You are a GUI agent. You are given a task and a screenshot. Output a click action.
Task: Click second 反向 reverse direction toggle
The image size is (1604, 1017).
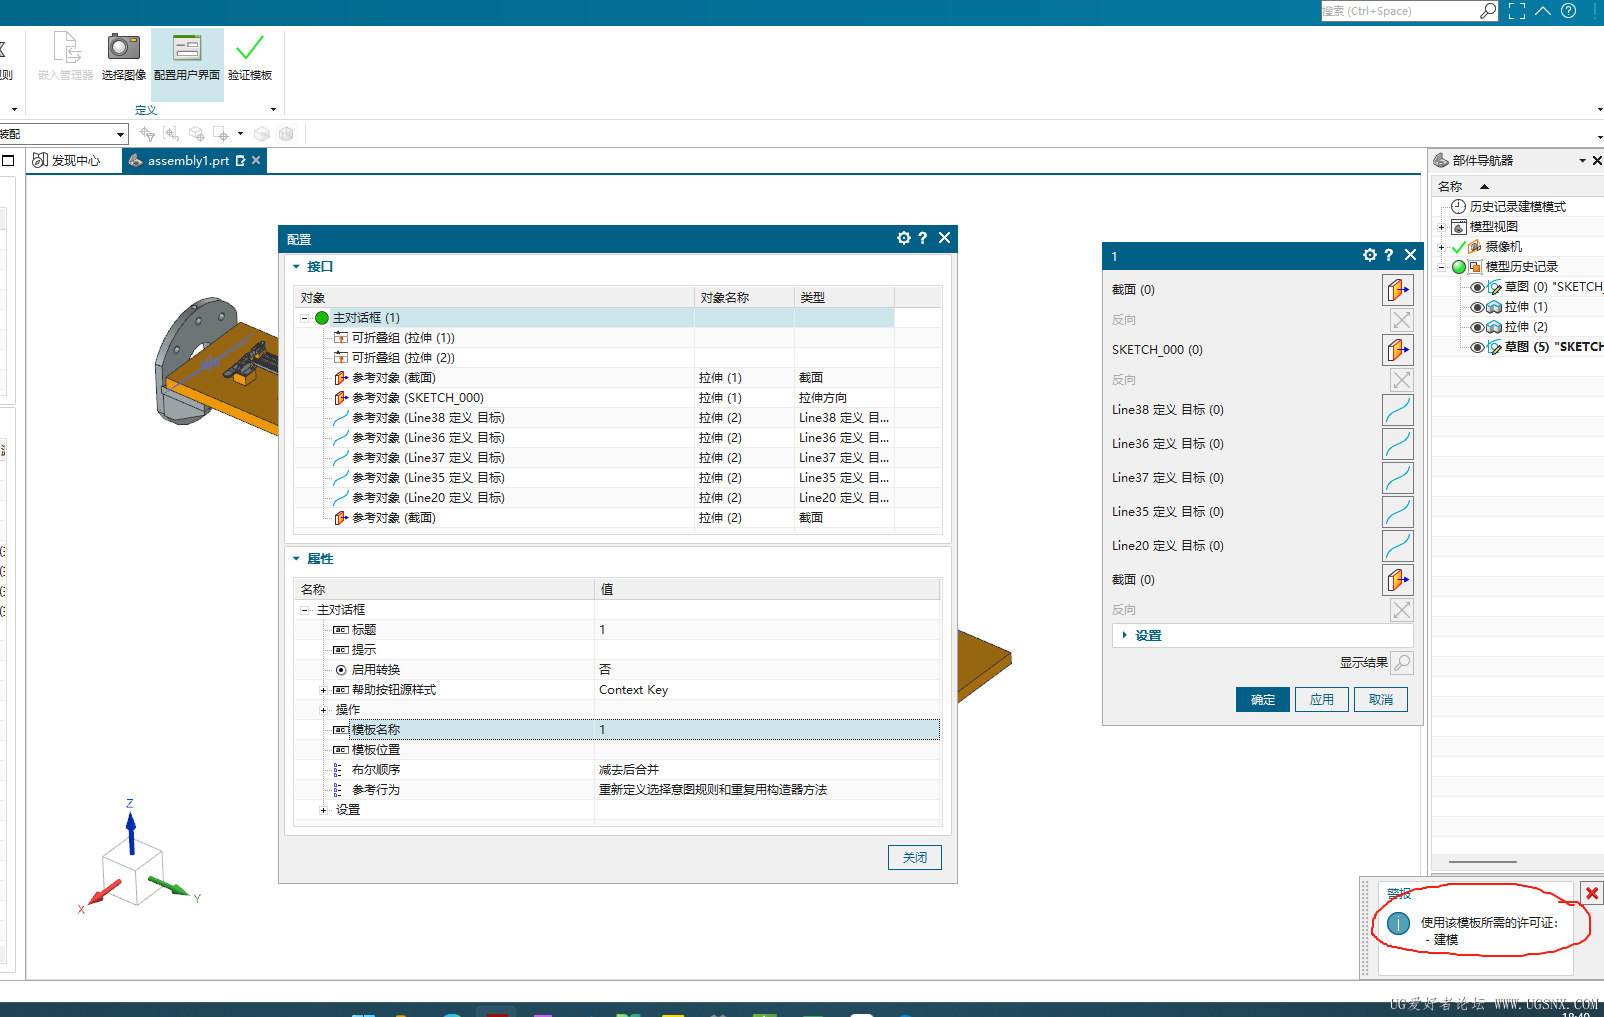(x=1402, y=380)
